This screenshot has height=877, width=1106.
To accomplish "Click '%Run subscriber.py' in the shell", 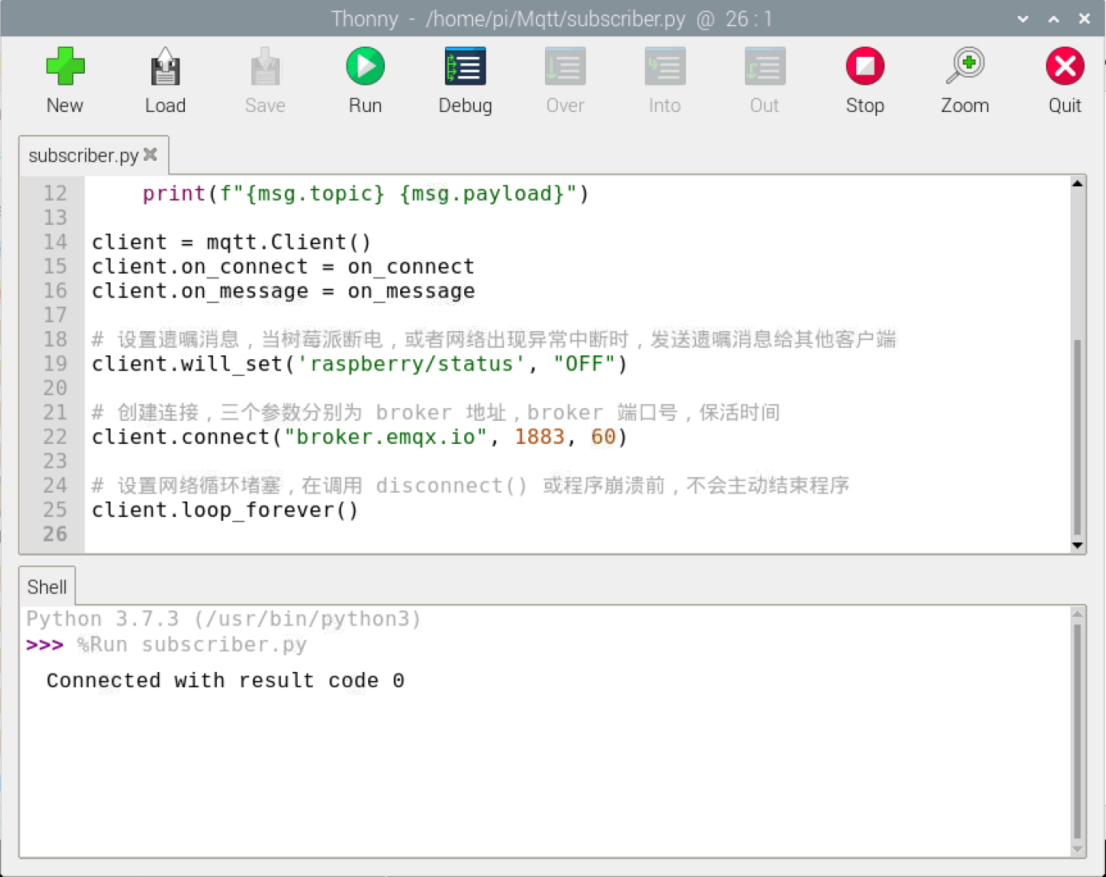I will (x=192, y=644).
